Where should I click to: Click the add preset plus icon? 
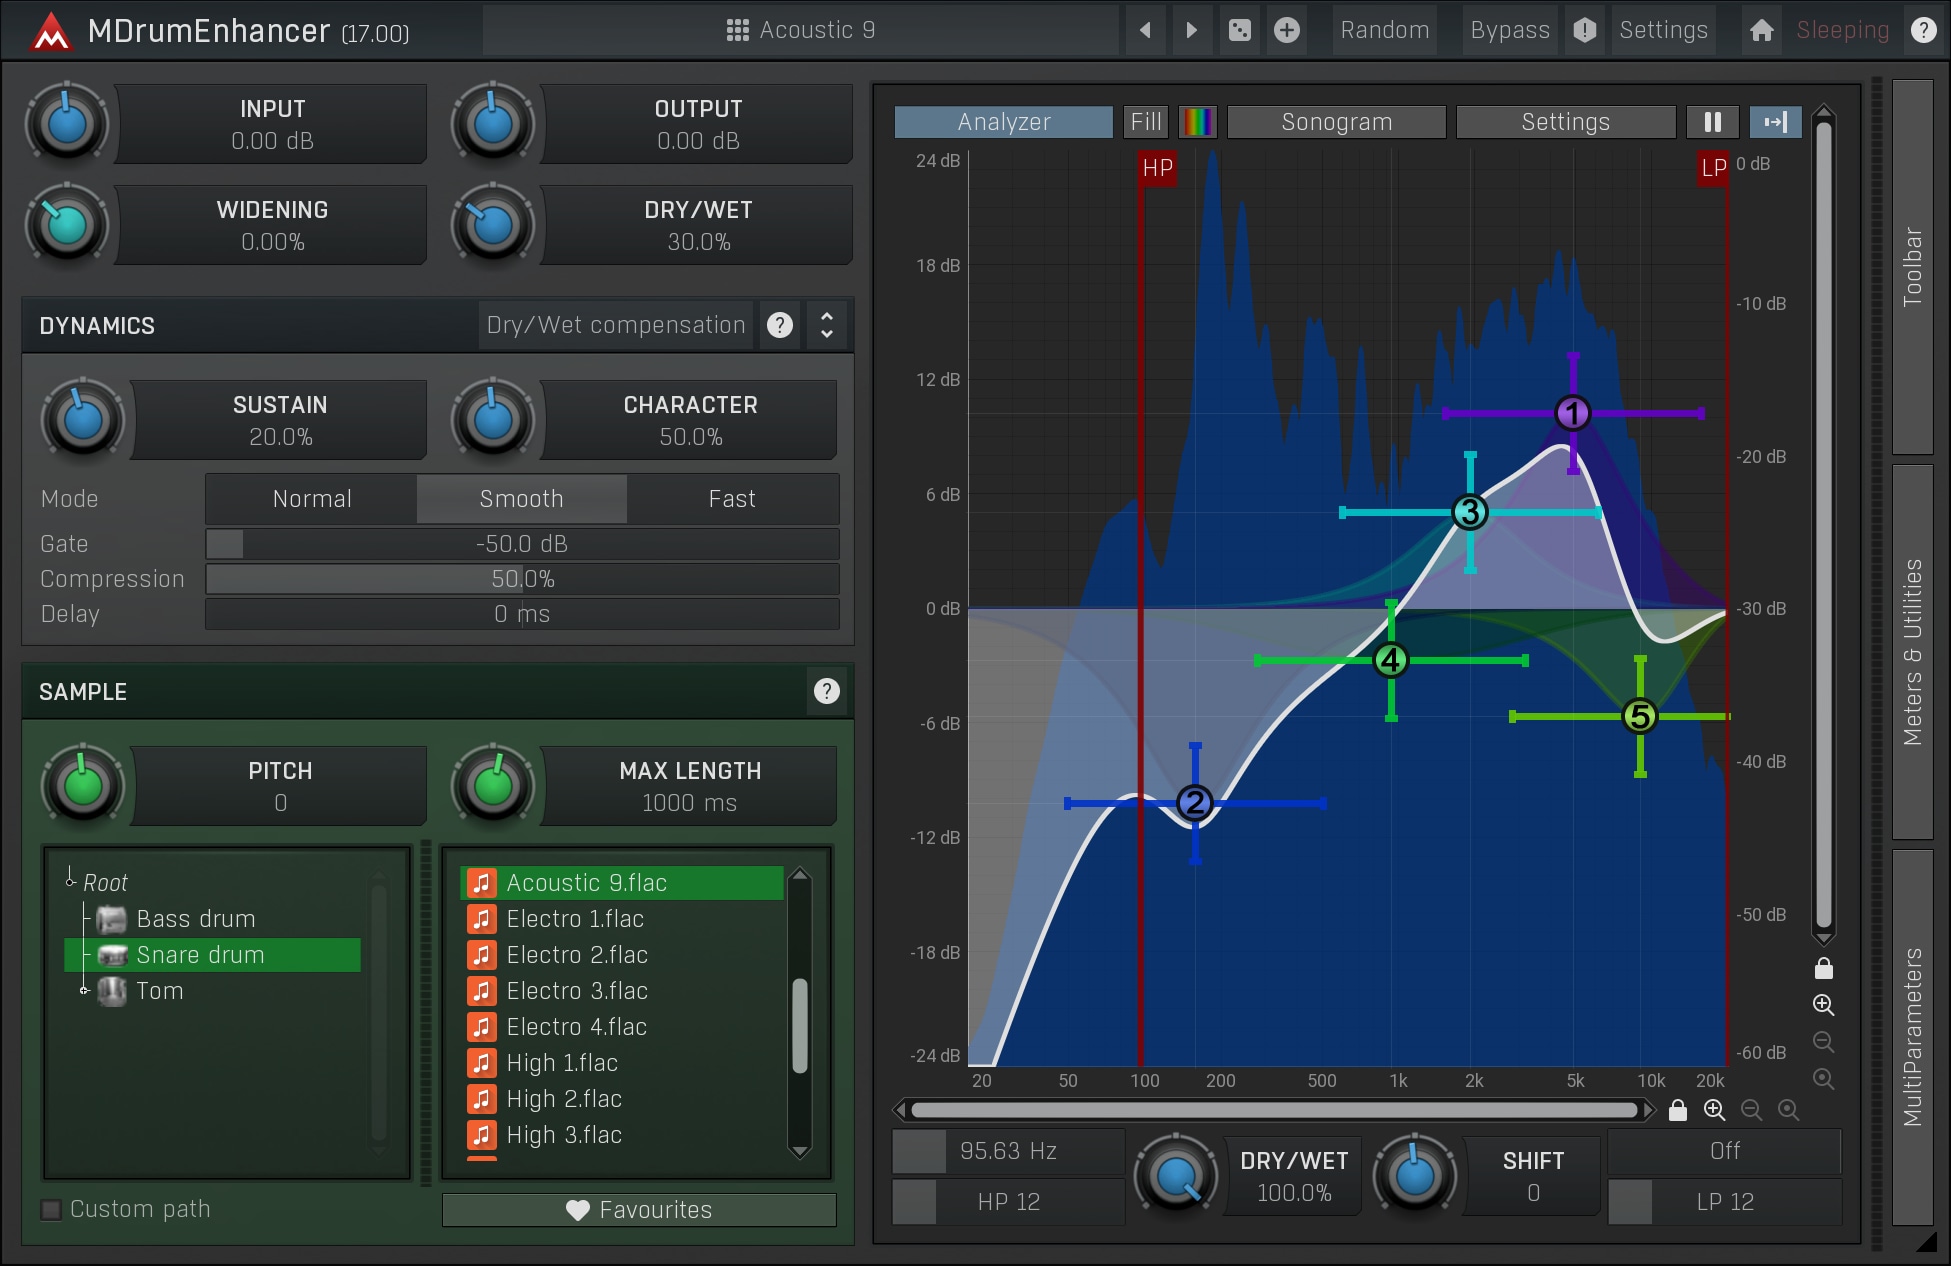(x=1287, y=30)
